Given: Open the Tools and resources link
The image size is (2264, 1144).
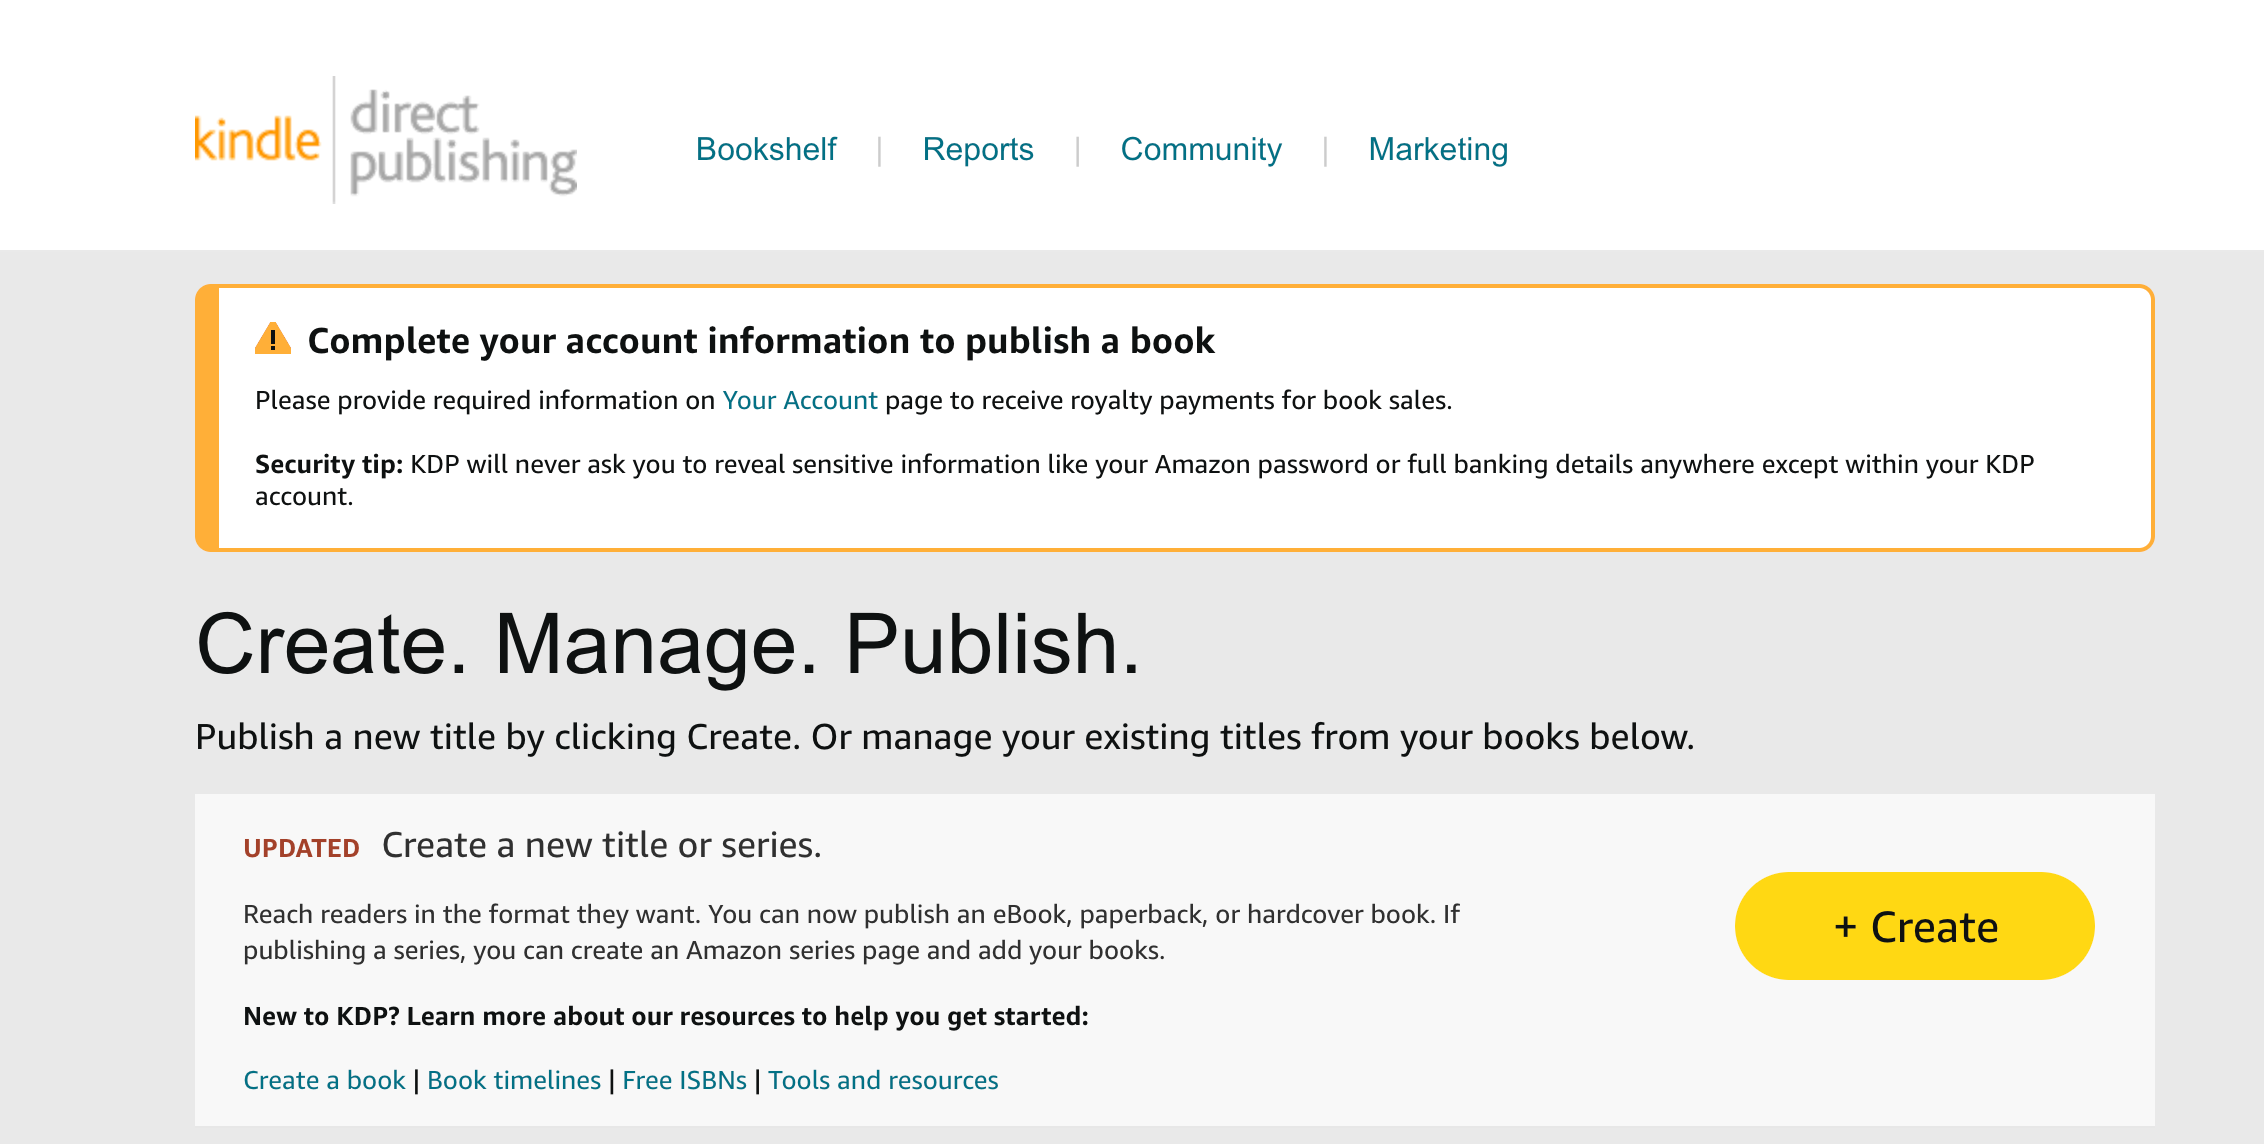Looking at the screenshot, I should pyautogui.click(x=883, y=1080).
